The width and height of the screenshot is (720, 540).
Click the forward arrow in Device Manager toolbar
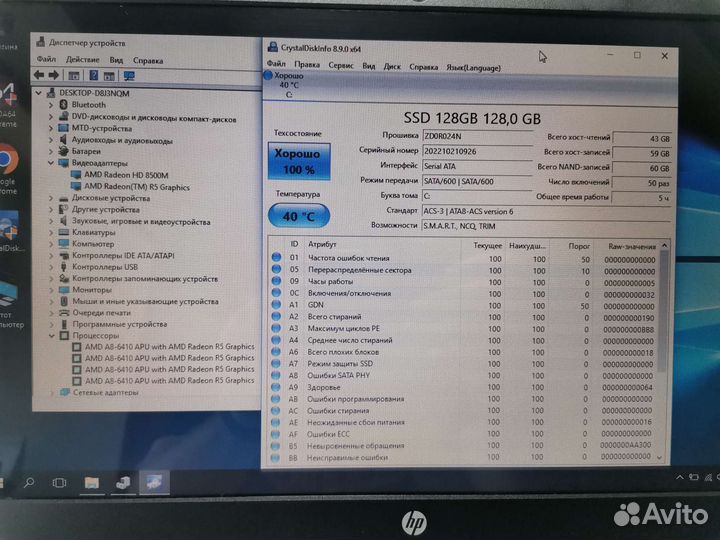tap(54, 75)
